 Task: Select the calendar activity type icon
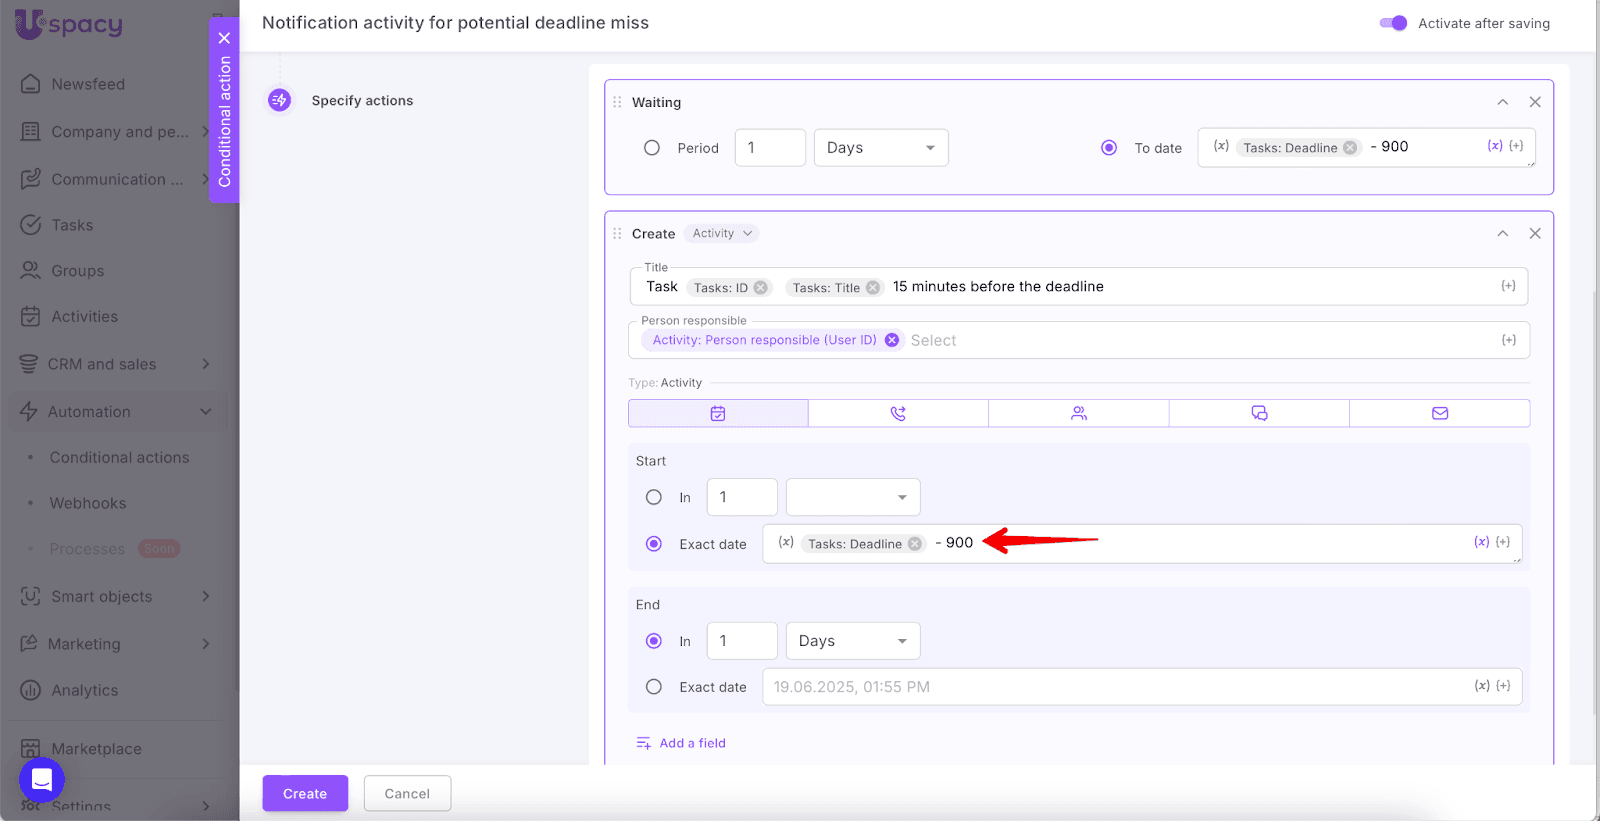718,413
